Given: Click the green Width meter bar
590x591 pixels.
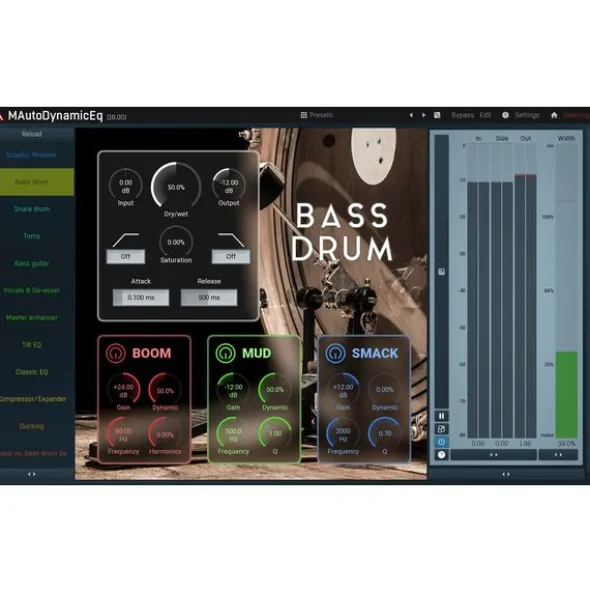Looking at the screenshot, I should (x=567, y=394).
